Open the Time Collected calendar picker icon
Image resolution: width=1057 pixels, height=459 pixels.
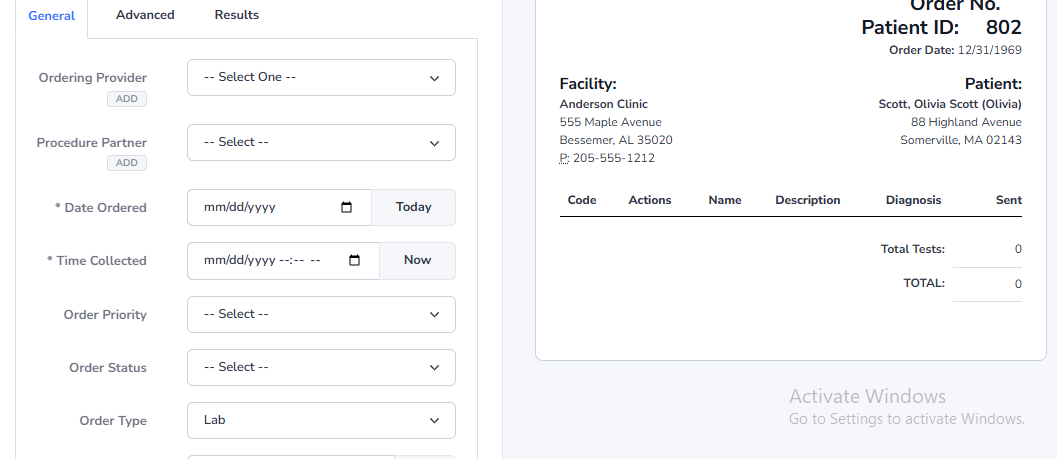(355, 261)
